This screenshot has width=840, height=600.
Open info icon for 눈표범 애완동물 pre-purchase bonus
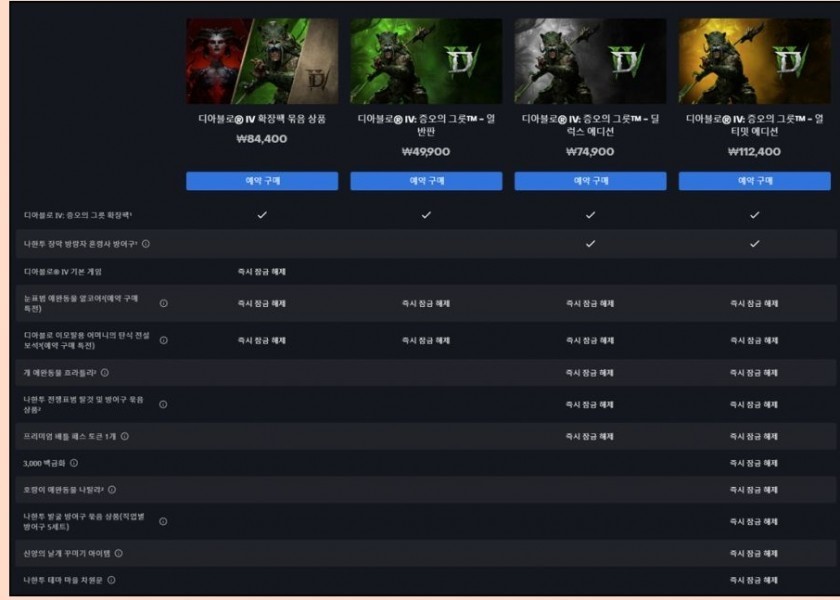click(163, 303)
